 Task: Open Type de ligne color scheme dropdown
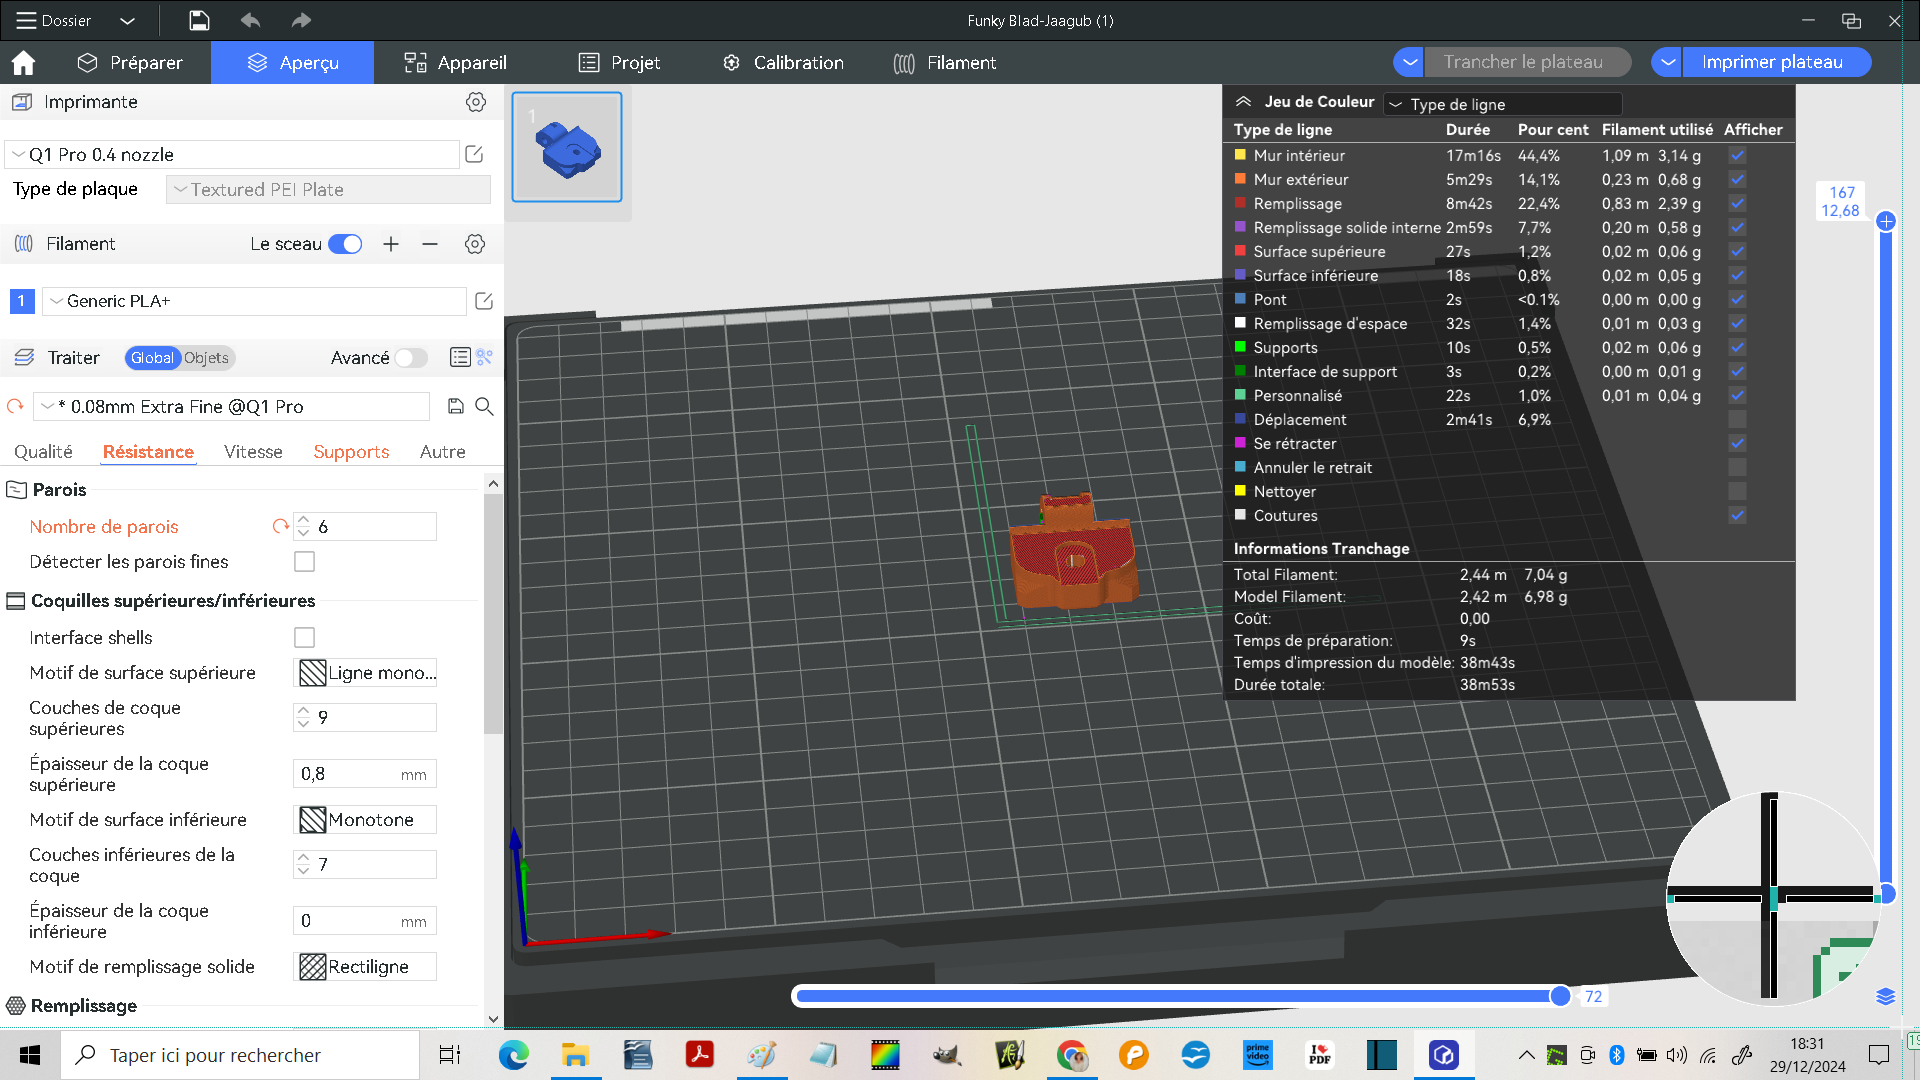pyautogui.click(x=1502, y=104)
